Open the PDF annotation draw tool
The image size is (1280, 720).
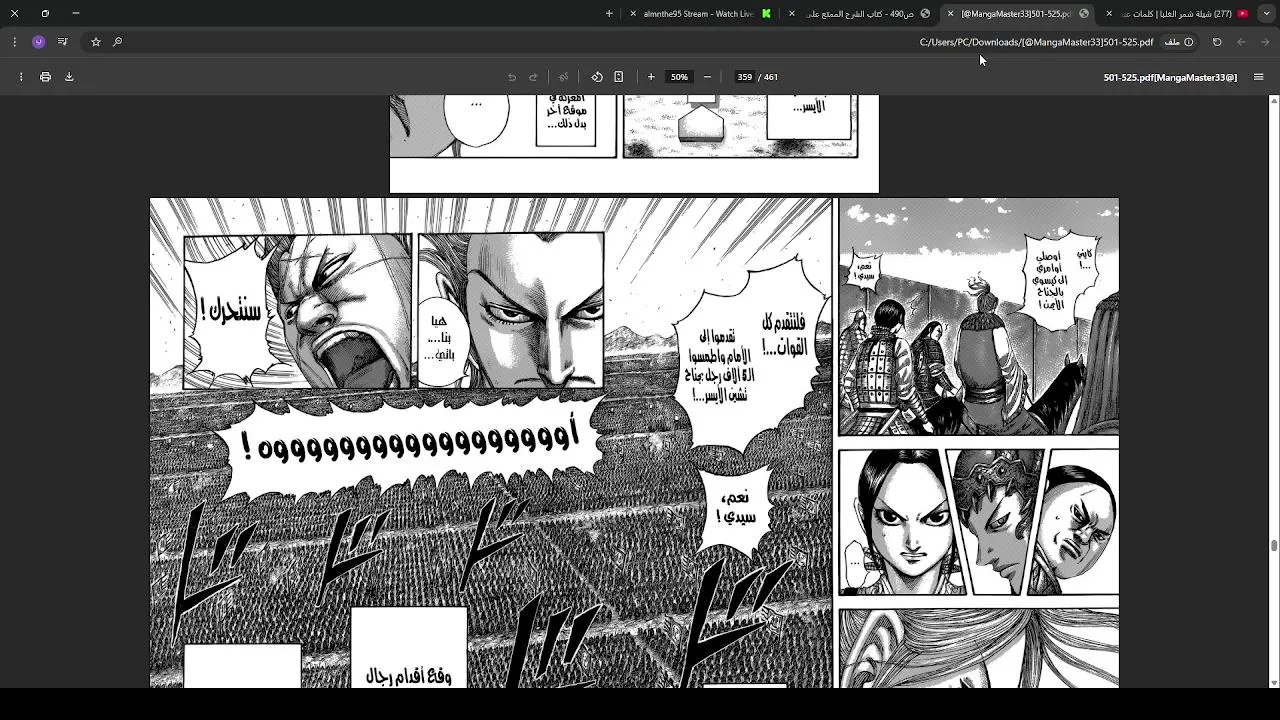[563, 77]
